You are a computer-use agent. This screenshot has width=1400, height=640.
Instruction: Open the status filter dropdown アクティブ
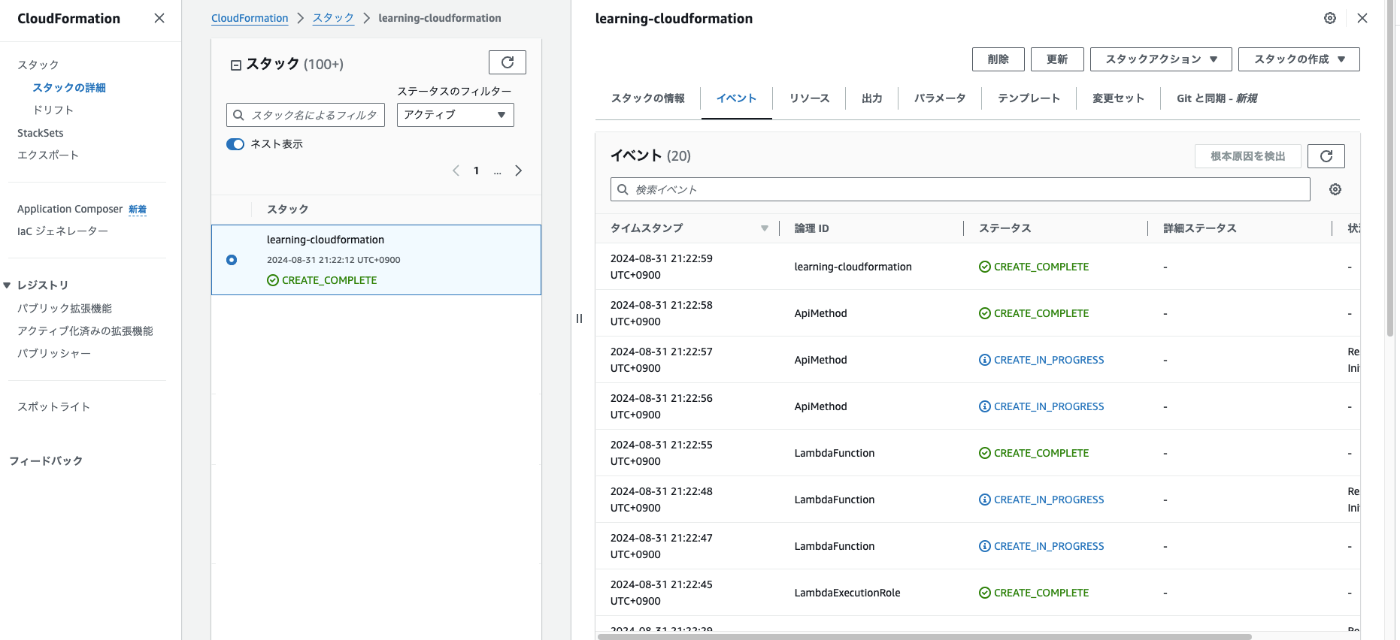click(x=455, y=115)
